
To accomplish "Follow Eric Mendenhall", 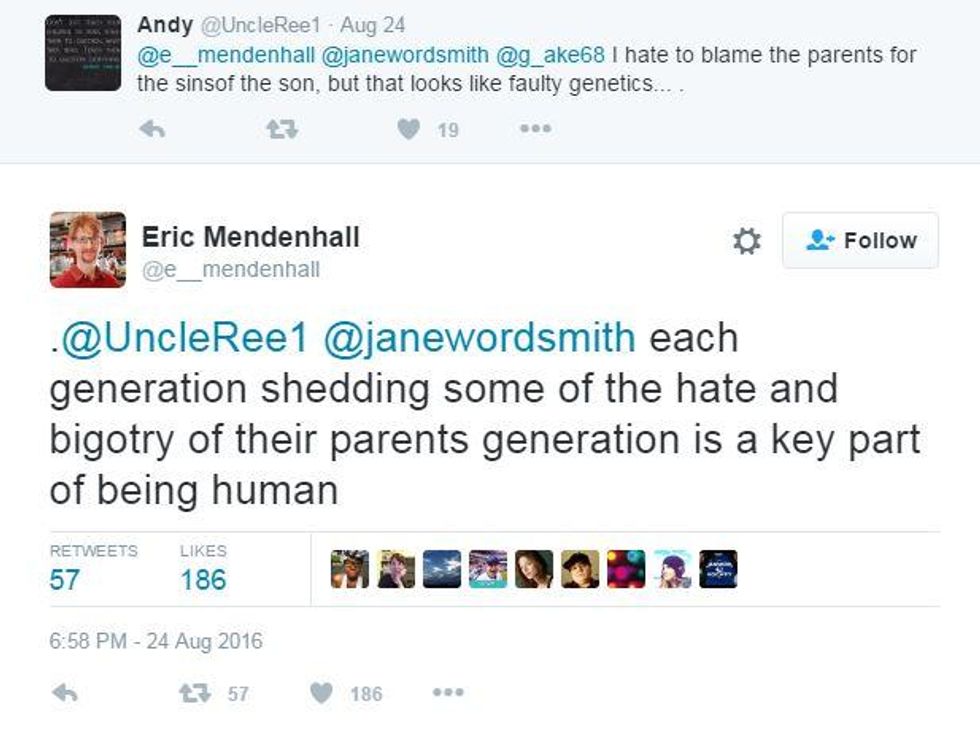I will pos(860,241).
